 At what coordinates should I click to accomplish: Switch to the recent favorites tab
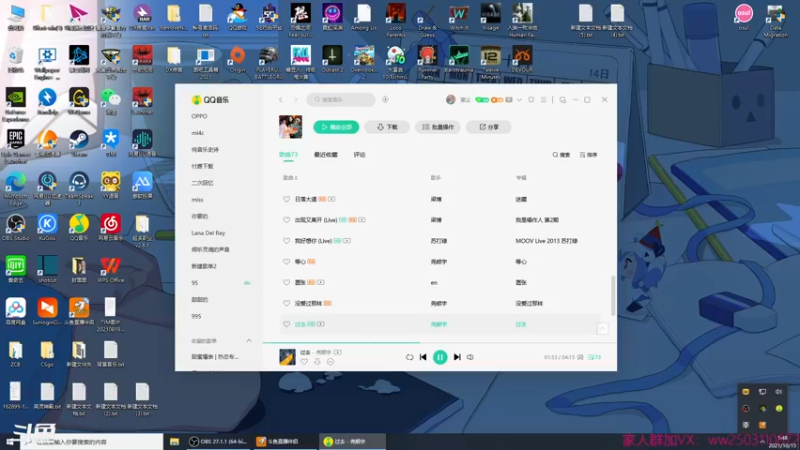[326, 155]
